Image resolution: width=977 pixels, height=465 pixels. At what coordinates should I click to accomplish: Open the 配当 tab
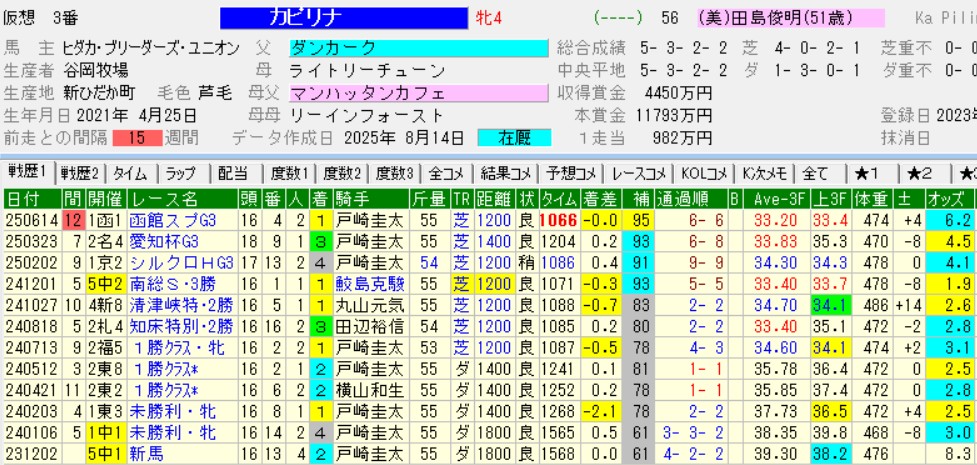(x=232, y=172)
